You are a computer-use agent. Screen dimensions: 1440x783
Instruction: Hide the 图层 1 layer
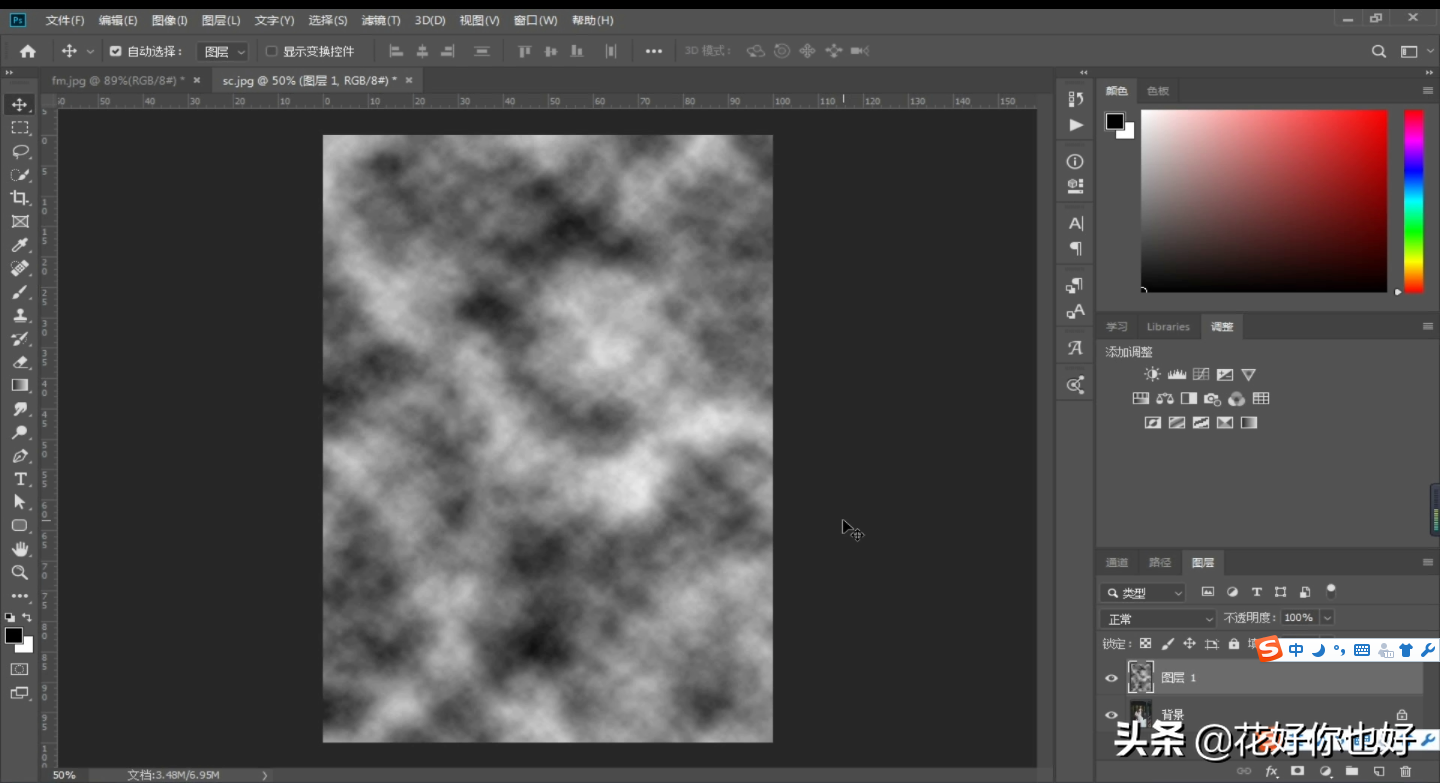point(1111,678)
